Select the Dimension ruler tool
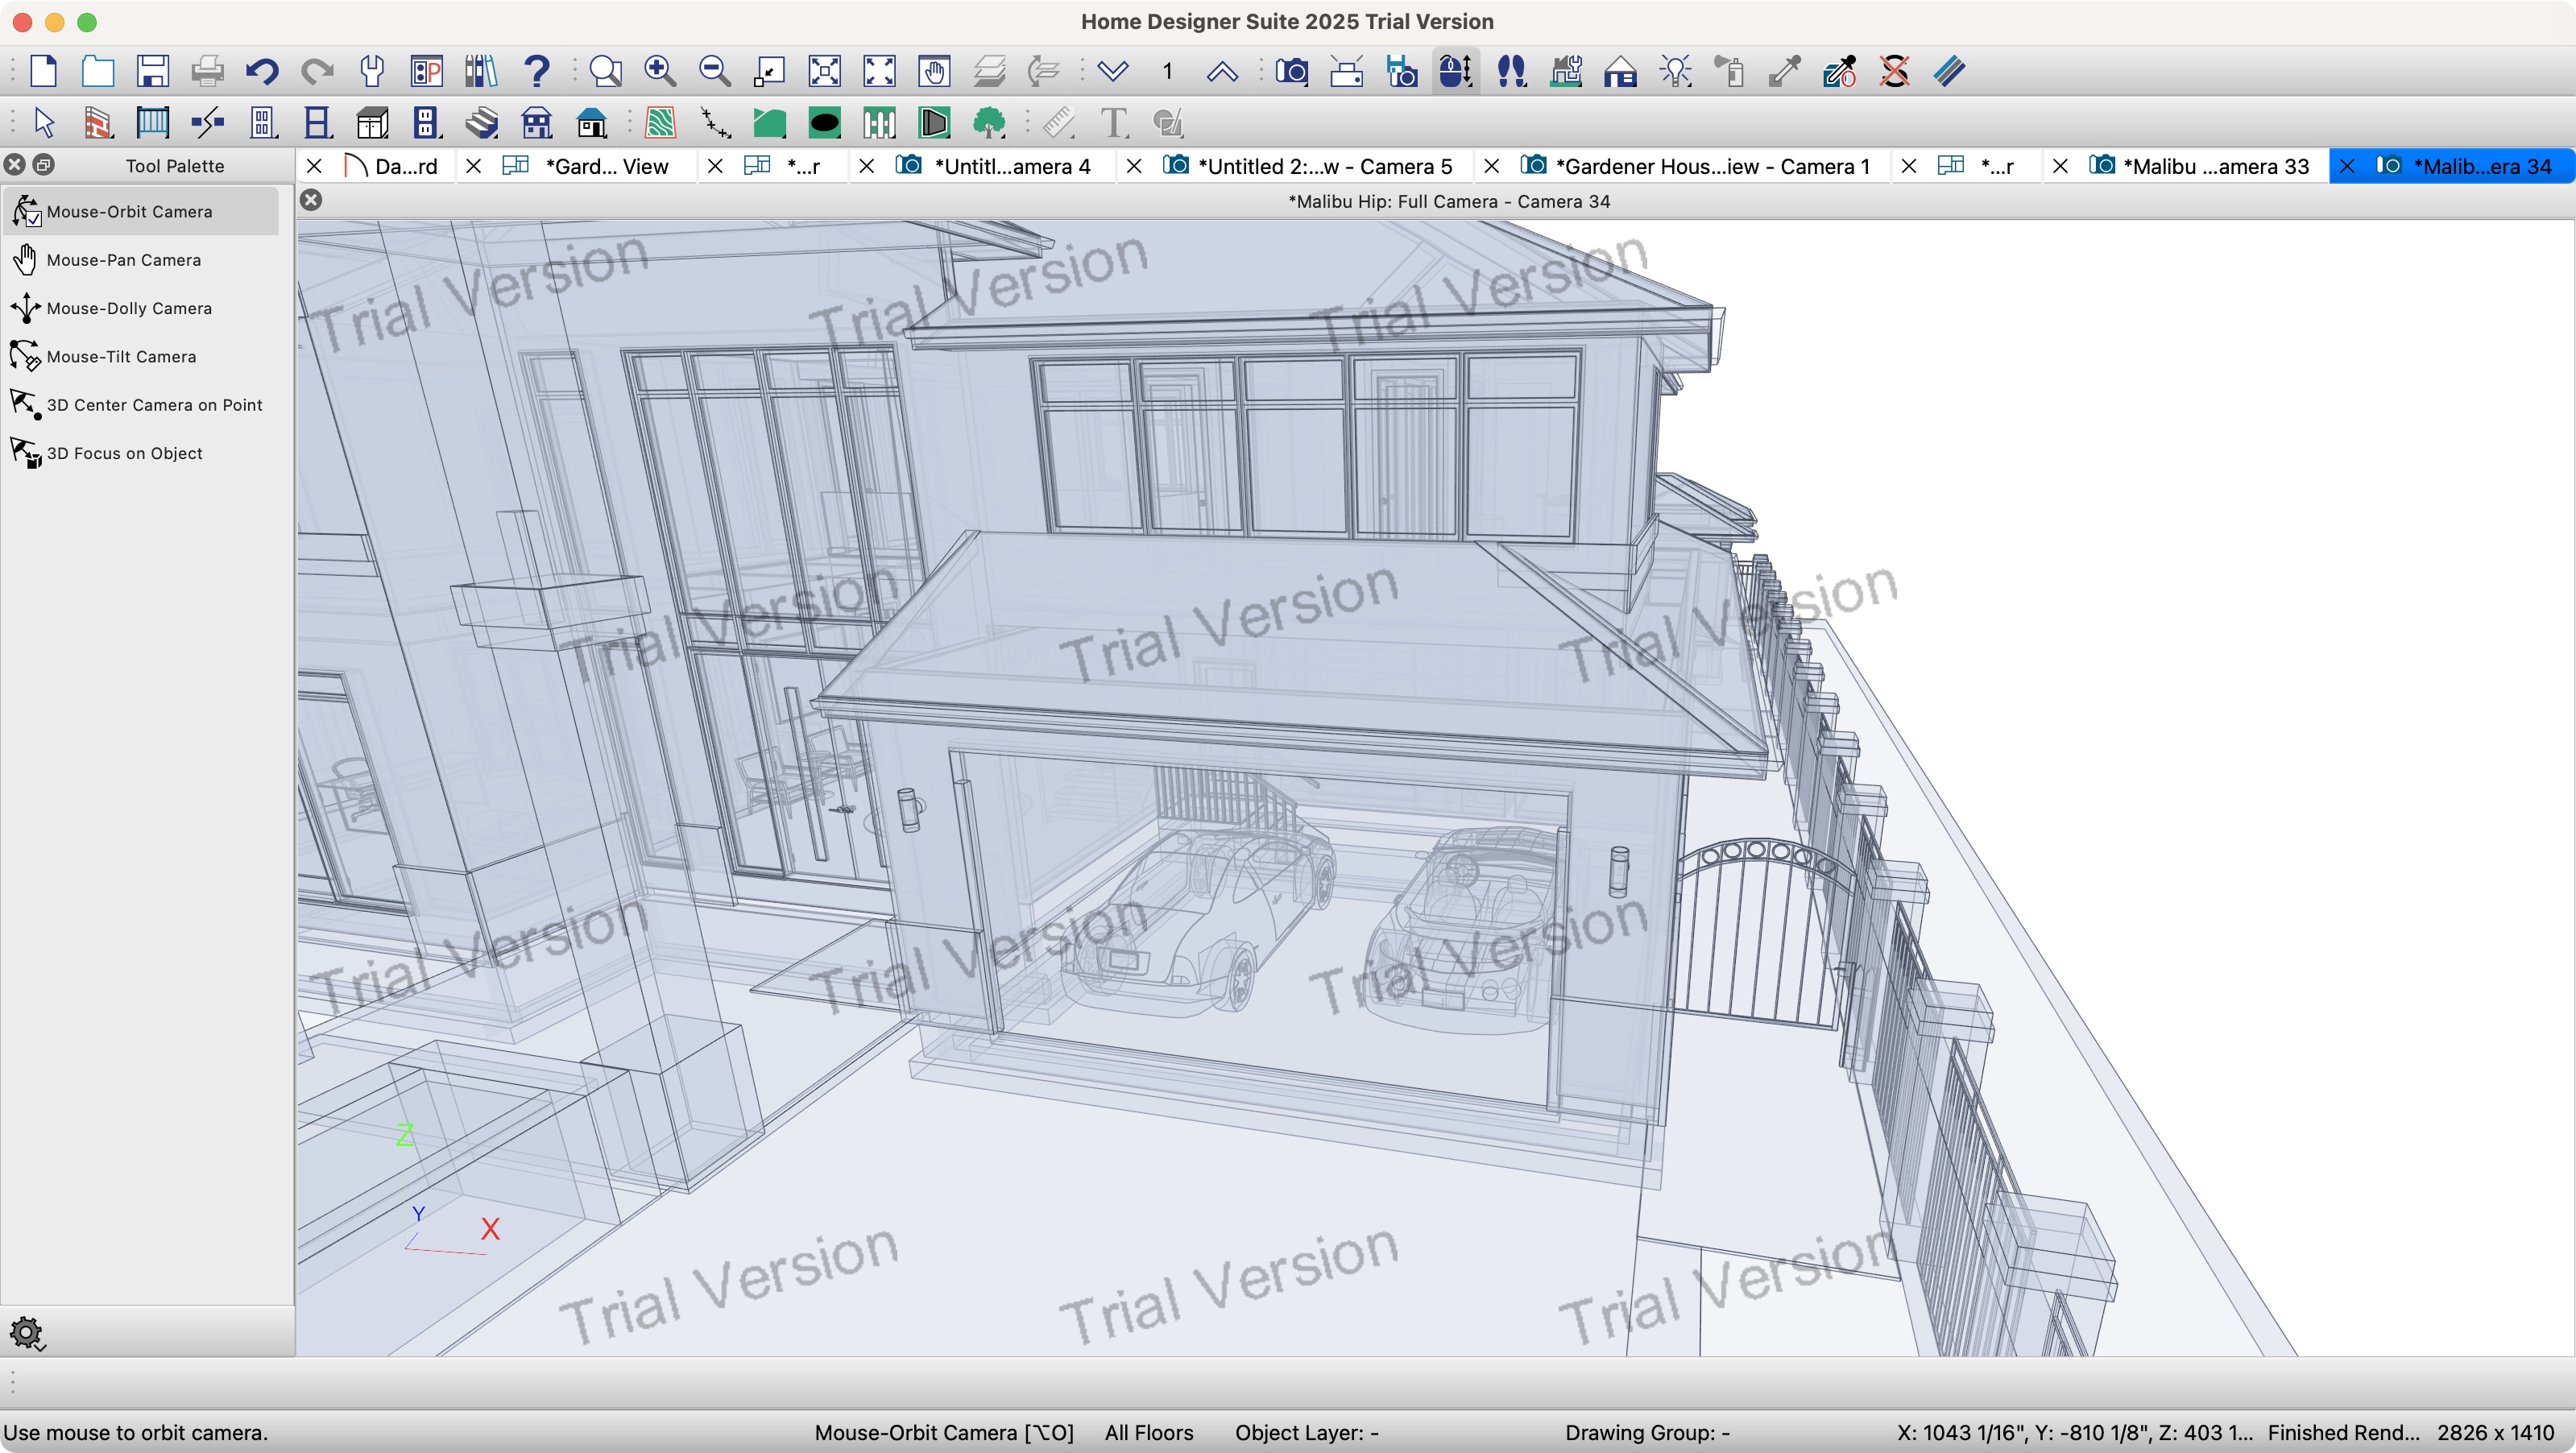Screen dimensions: 2576x1453 tap(1060, 122)
